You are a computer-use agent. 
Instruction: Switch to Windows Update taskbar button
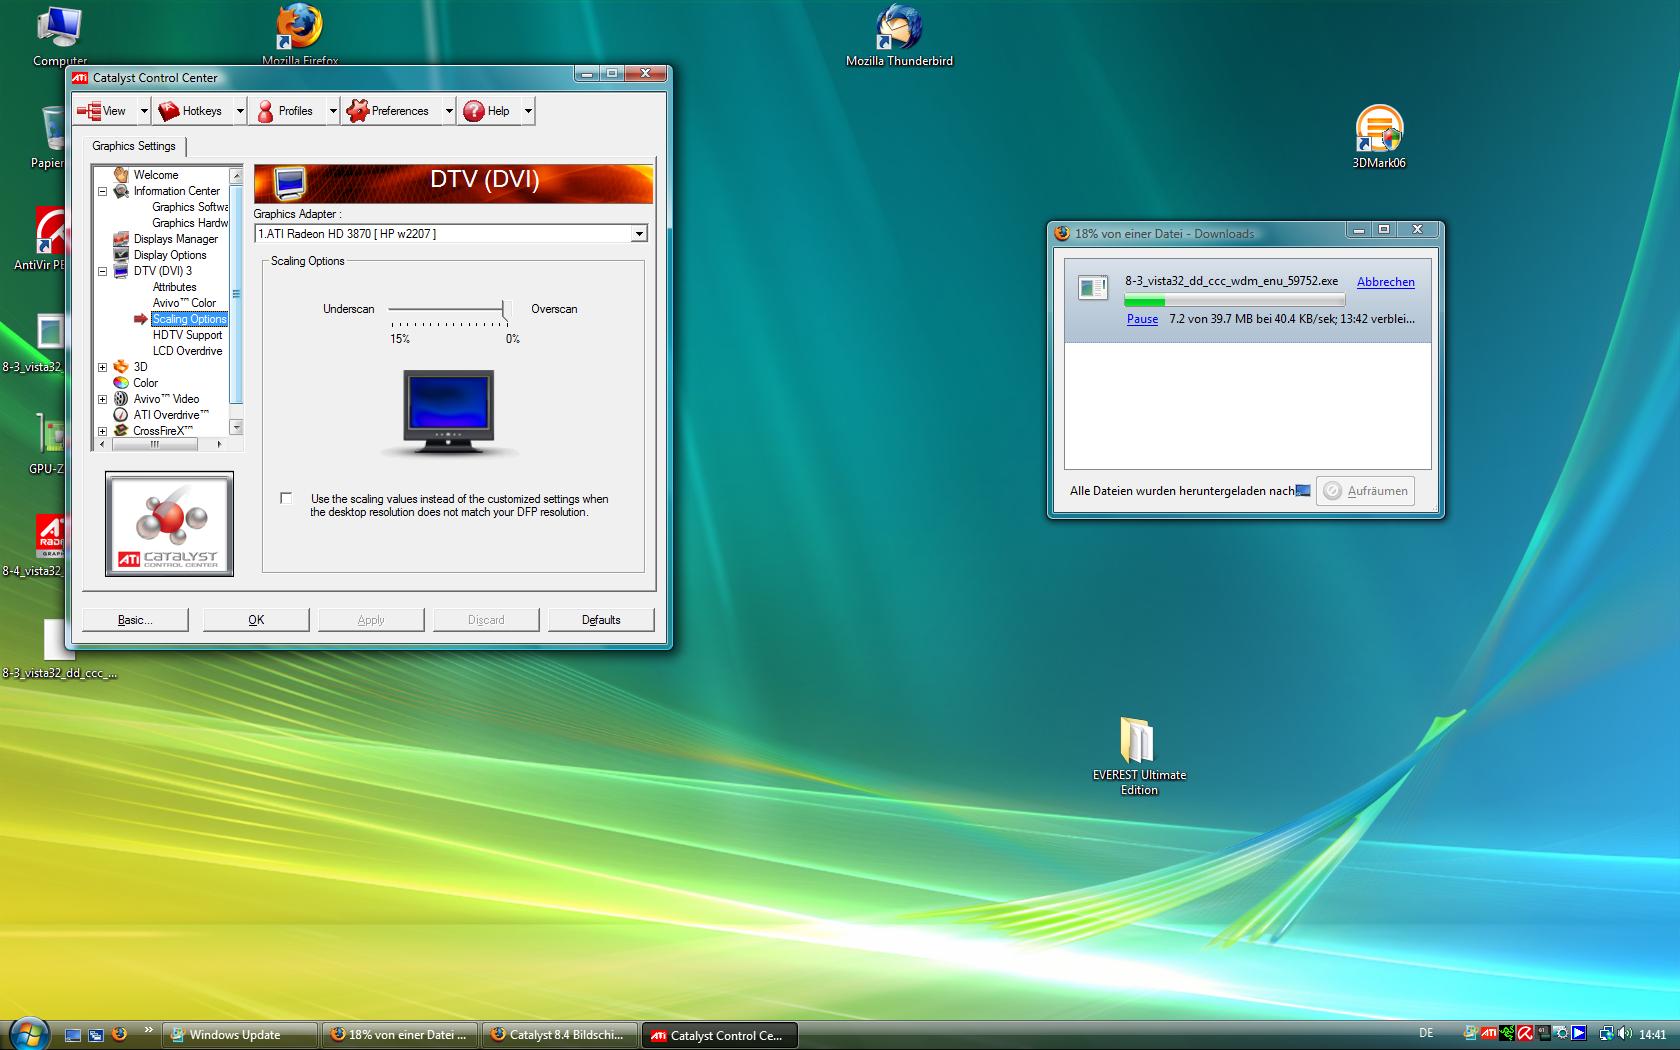(x=240, y=1035)
